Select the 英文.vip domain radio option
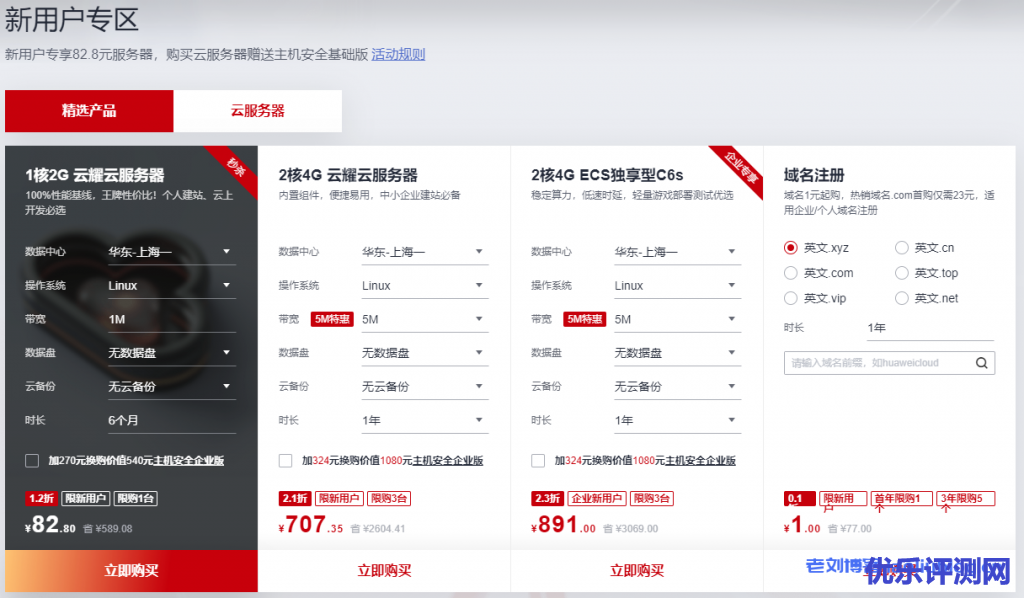Viewport: 1024px width, 598px height. [x=791, y=298]
